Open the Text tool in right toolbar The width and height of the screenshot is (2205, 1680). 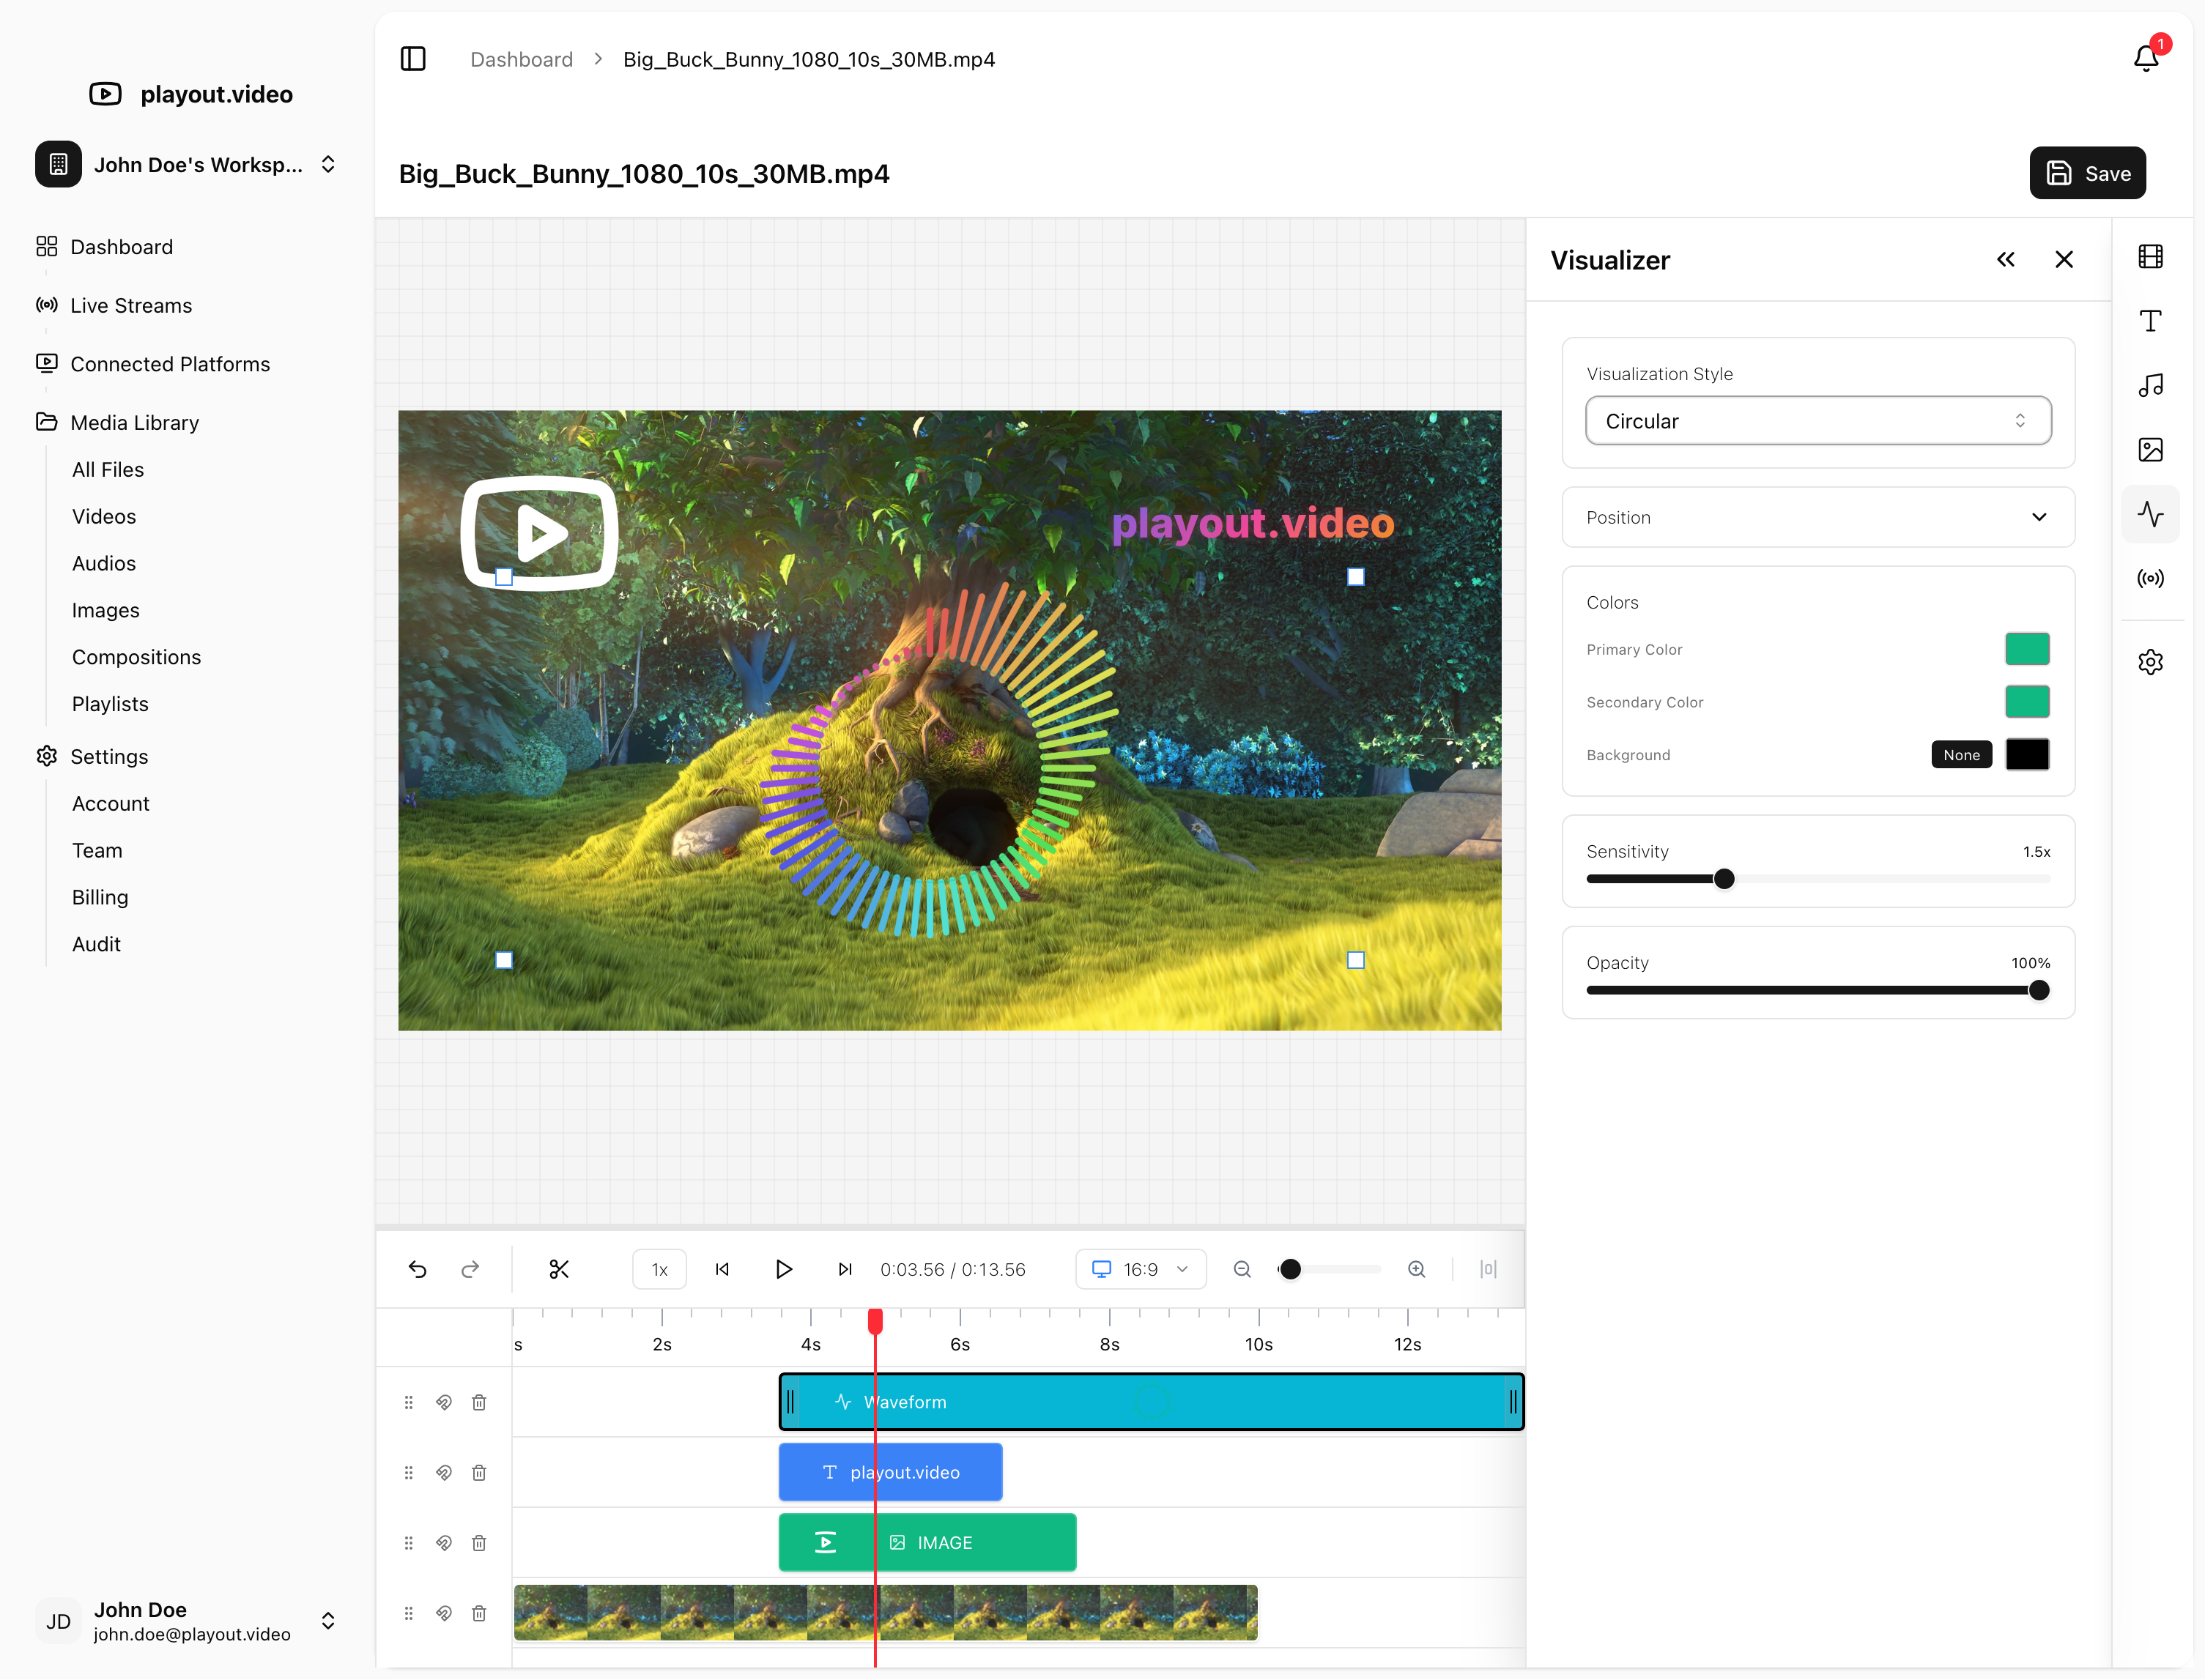(x=2150, y=321)
